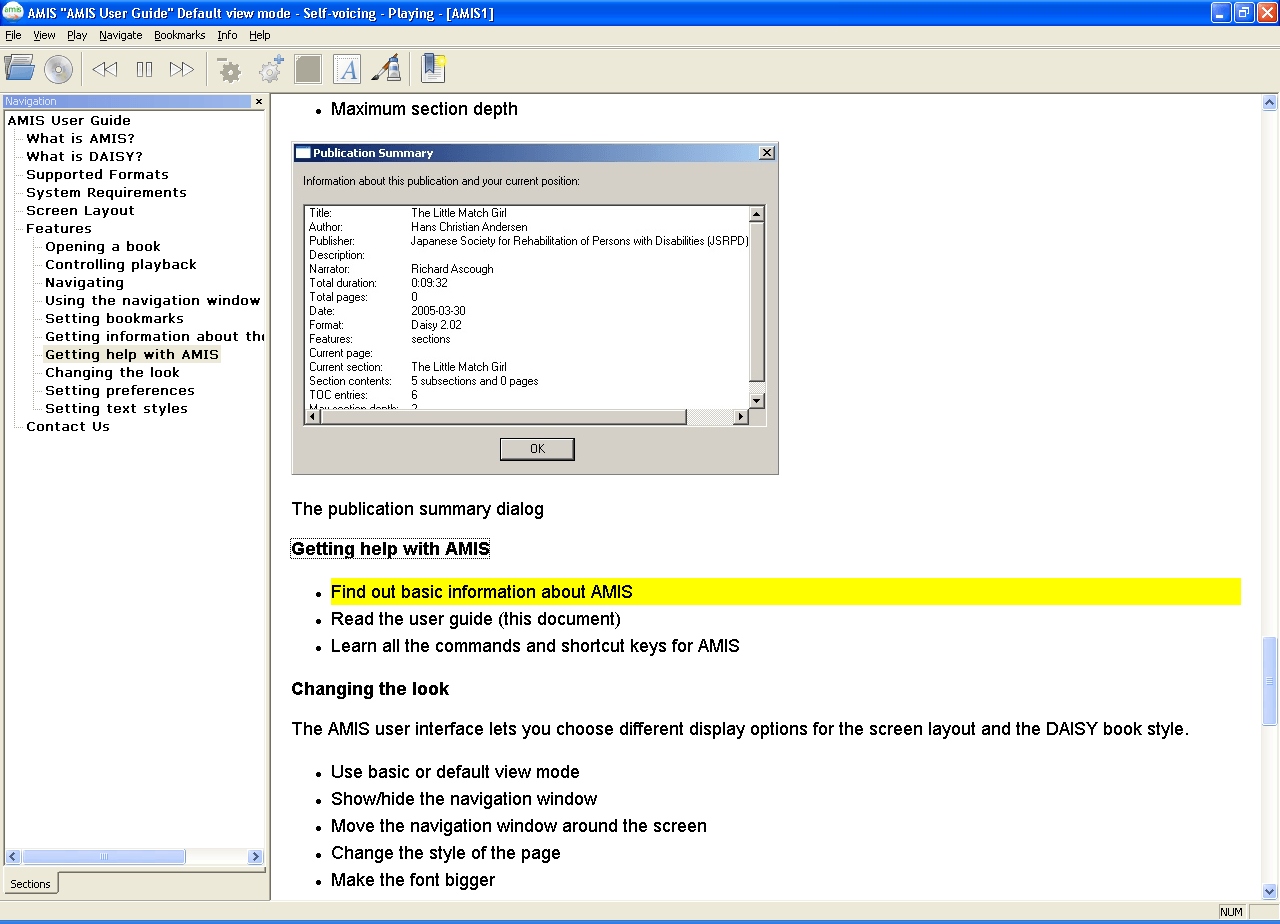Select 'Opening a book' tree item

(103, 246)
